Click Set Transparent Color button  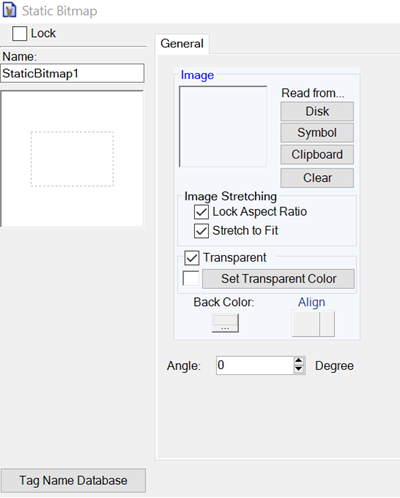point(278,279)
